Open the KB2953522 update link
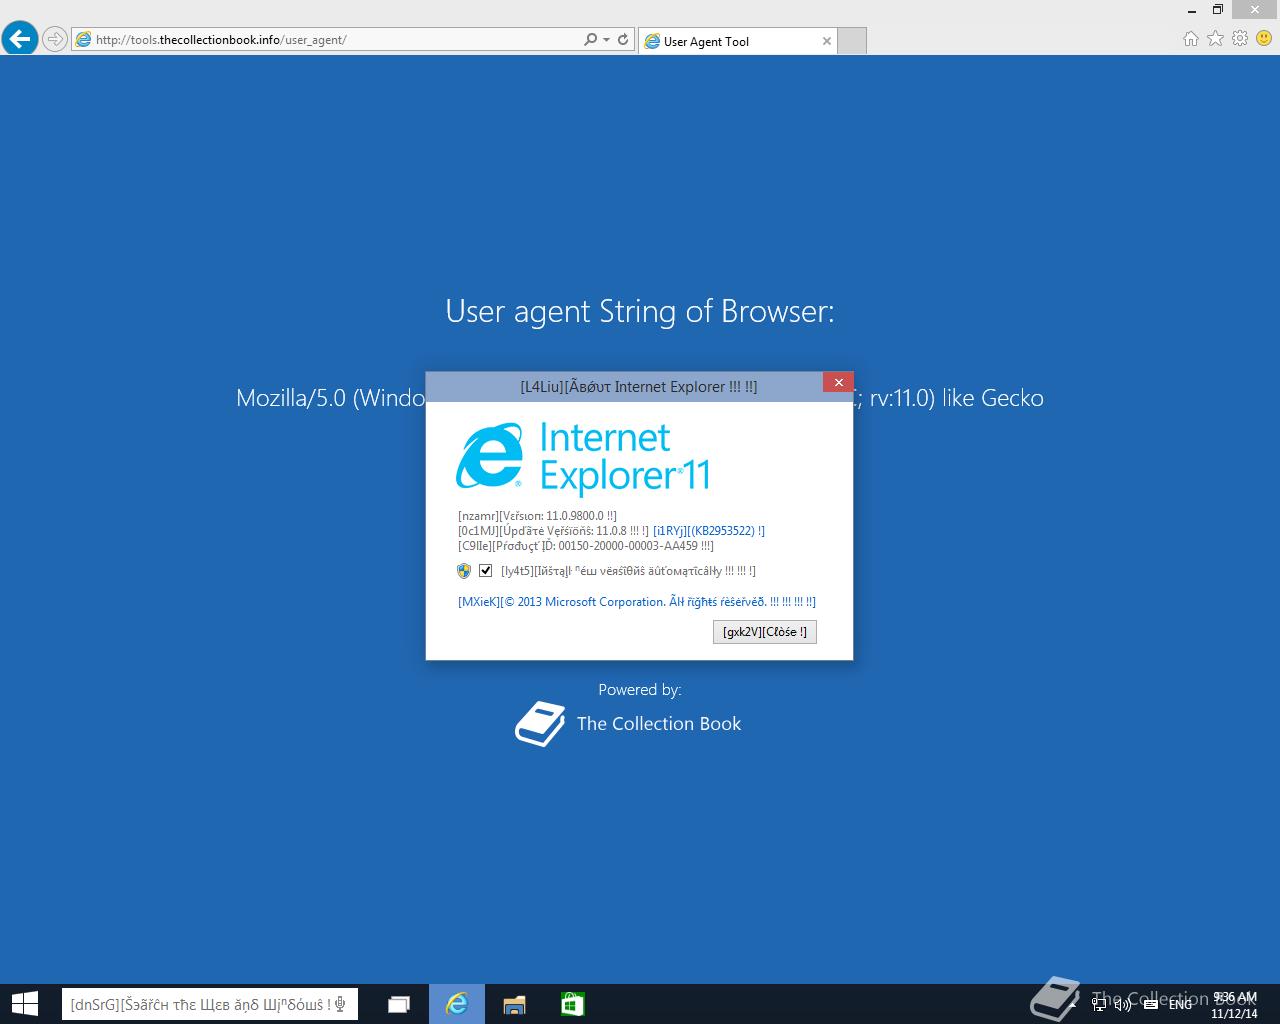This screenshot has height=1024, width=1280. (x=709, y=531)
